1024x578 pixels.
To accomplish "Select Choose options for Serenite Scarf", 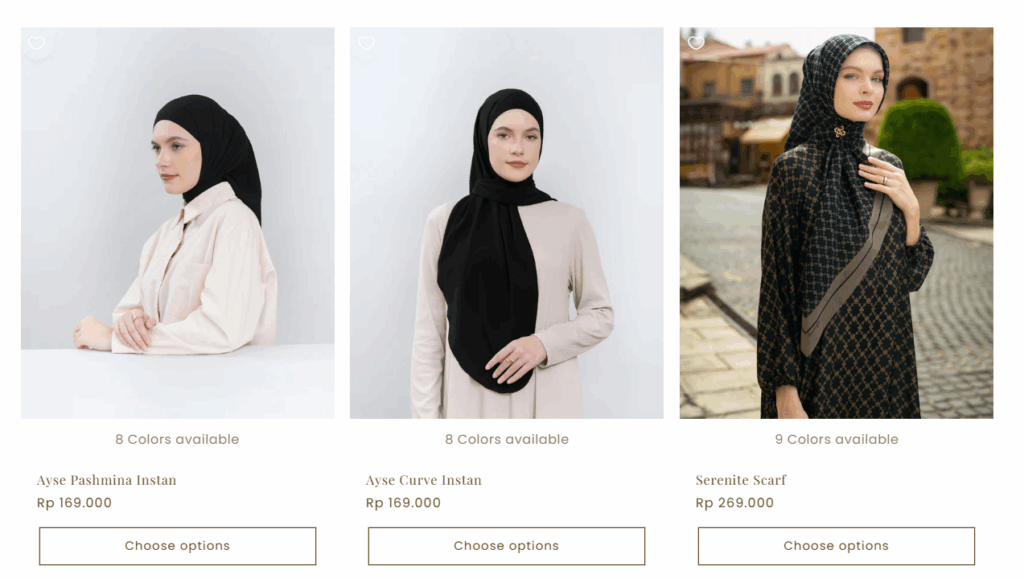I will pyautogui.click(x=836, y=546).
